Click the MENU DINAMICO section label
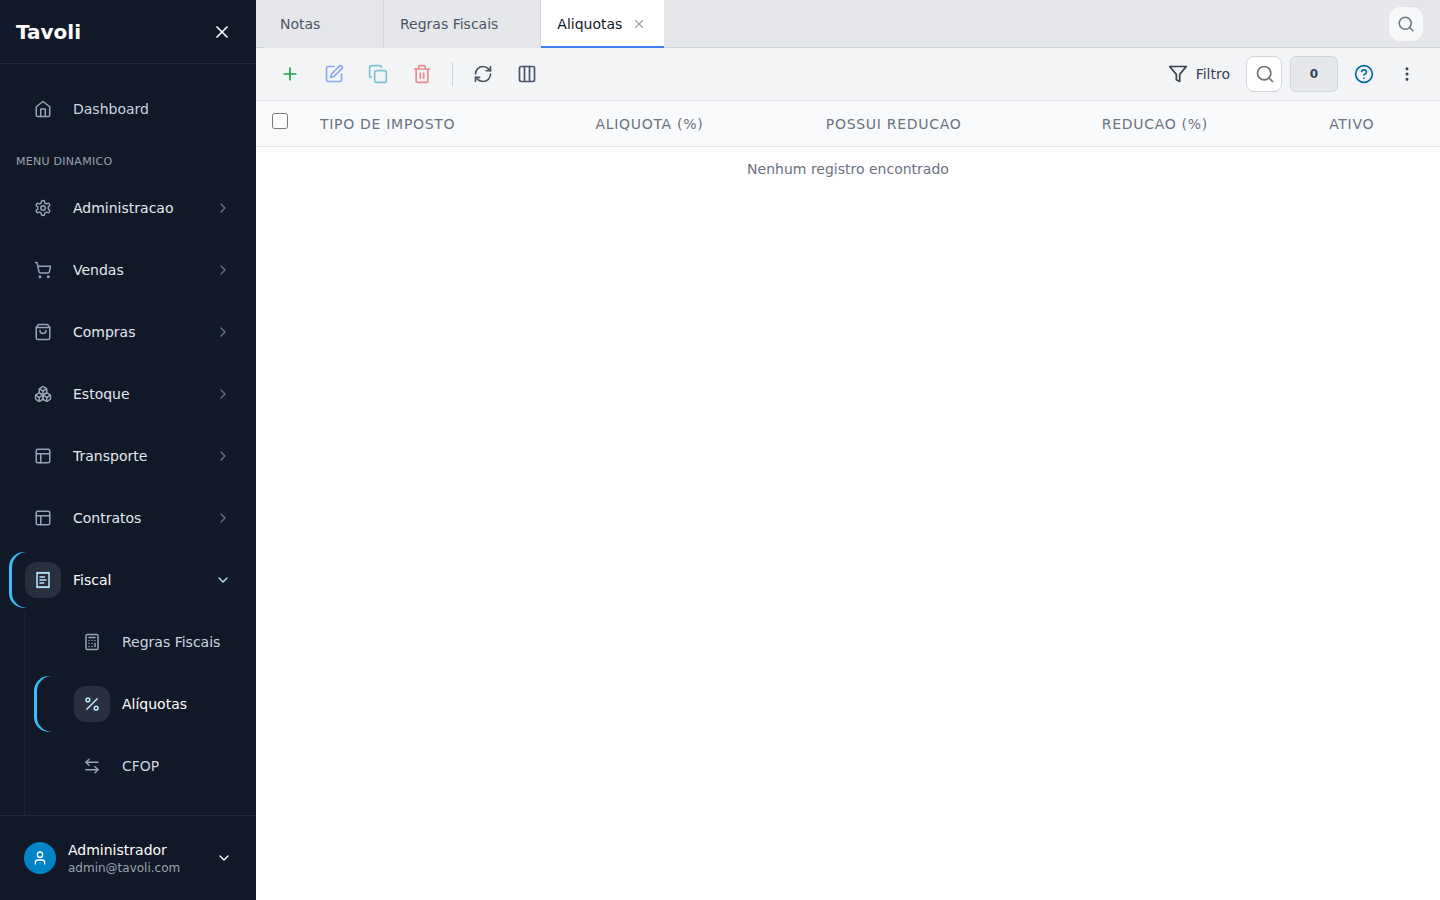Viewport: 1440px width, 900px height. [64, 161]
